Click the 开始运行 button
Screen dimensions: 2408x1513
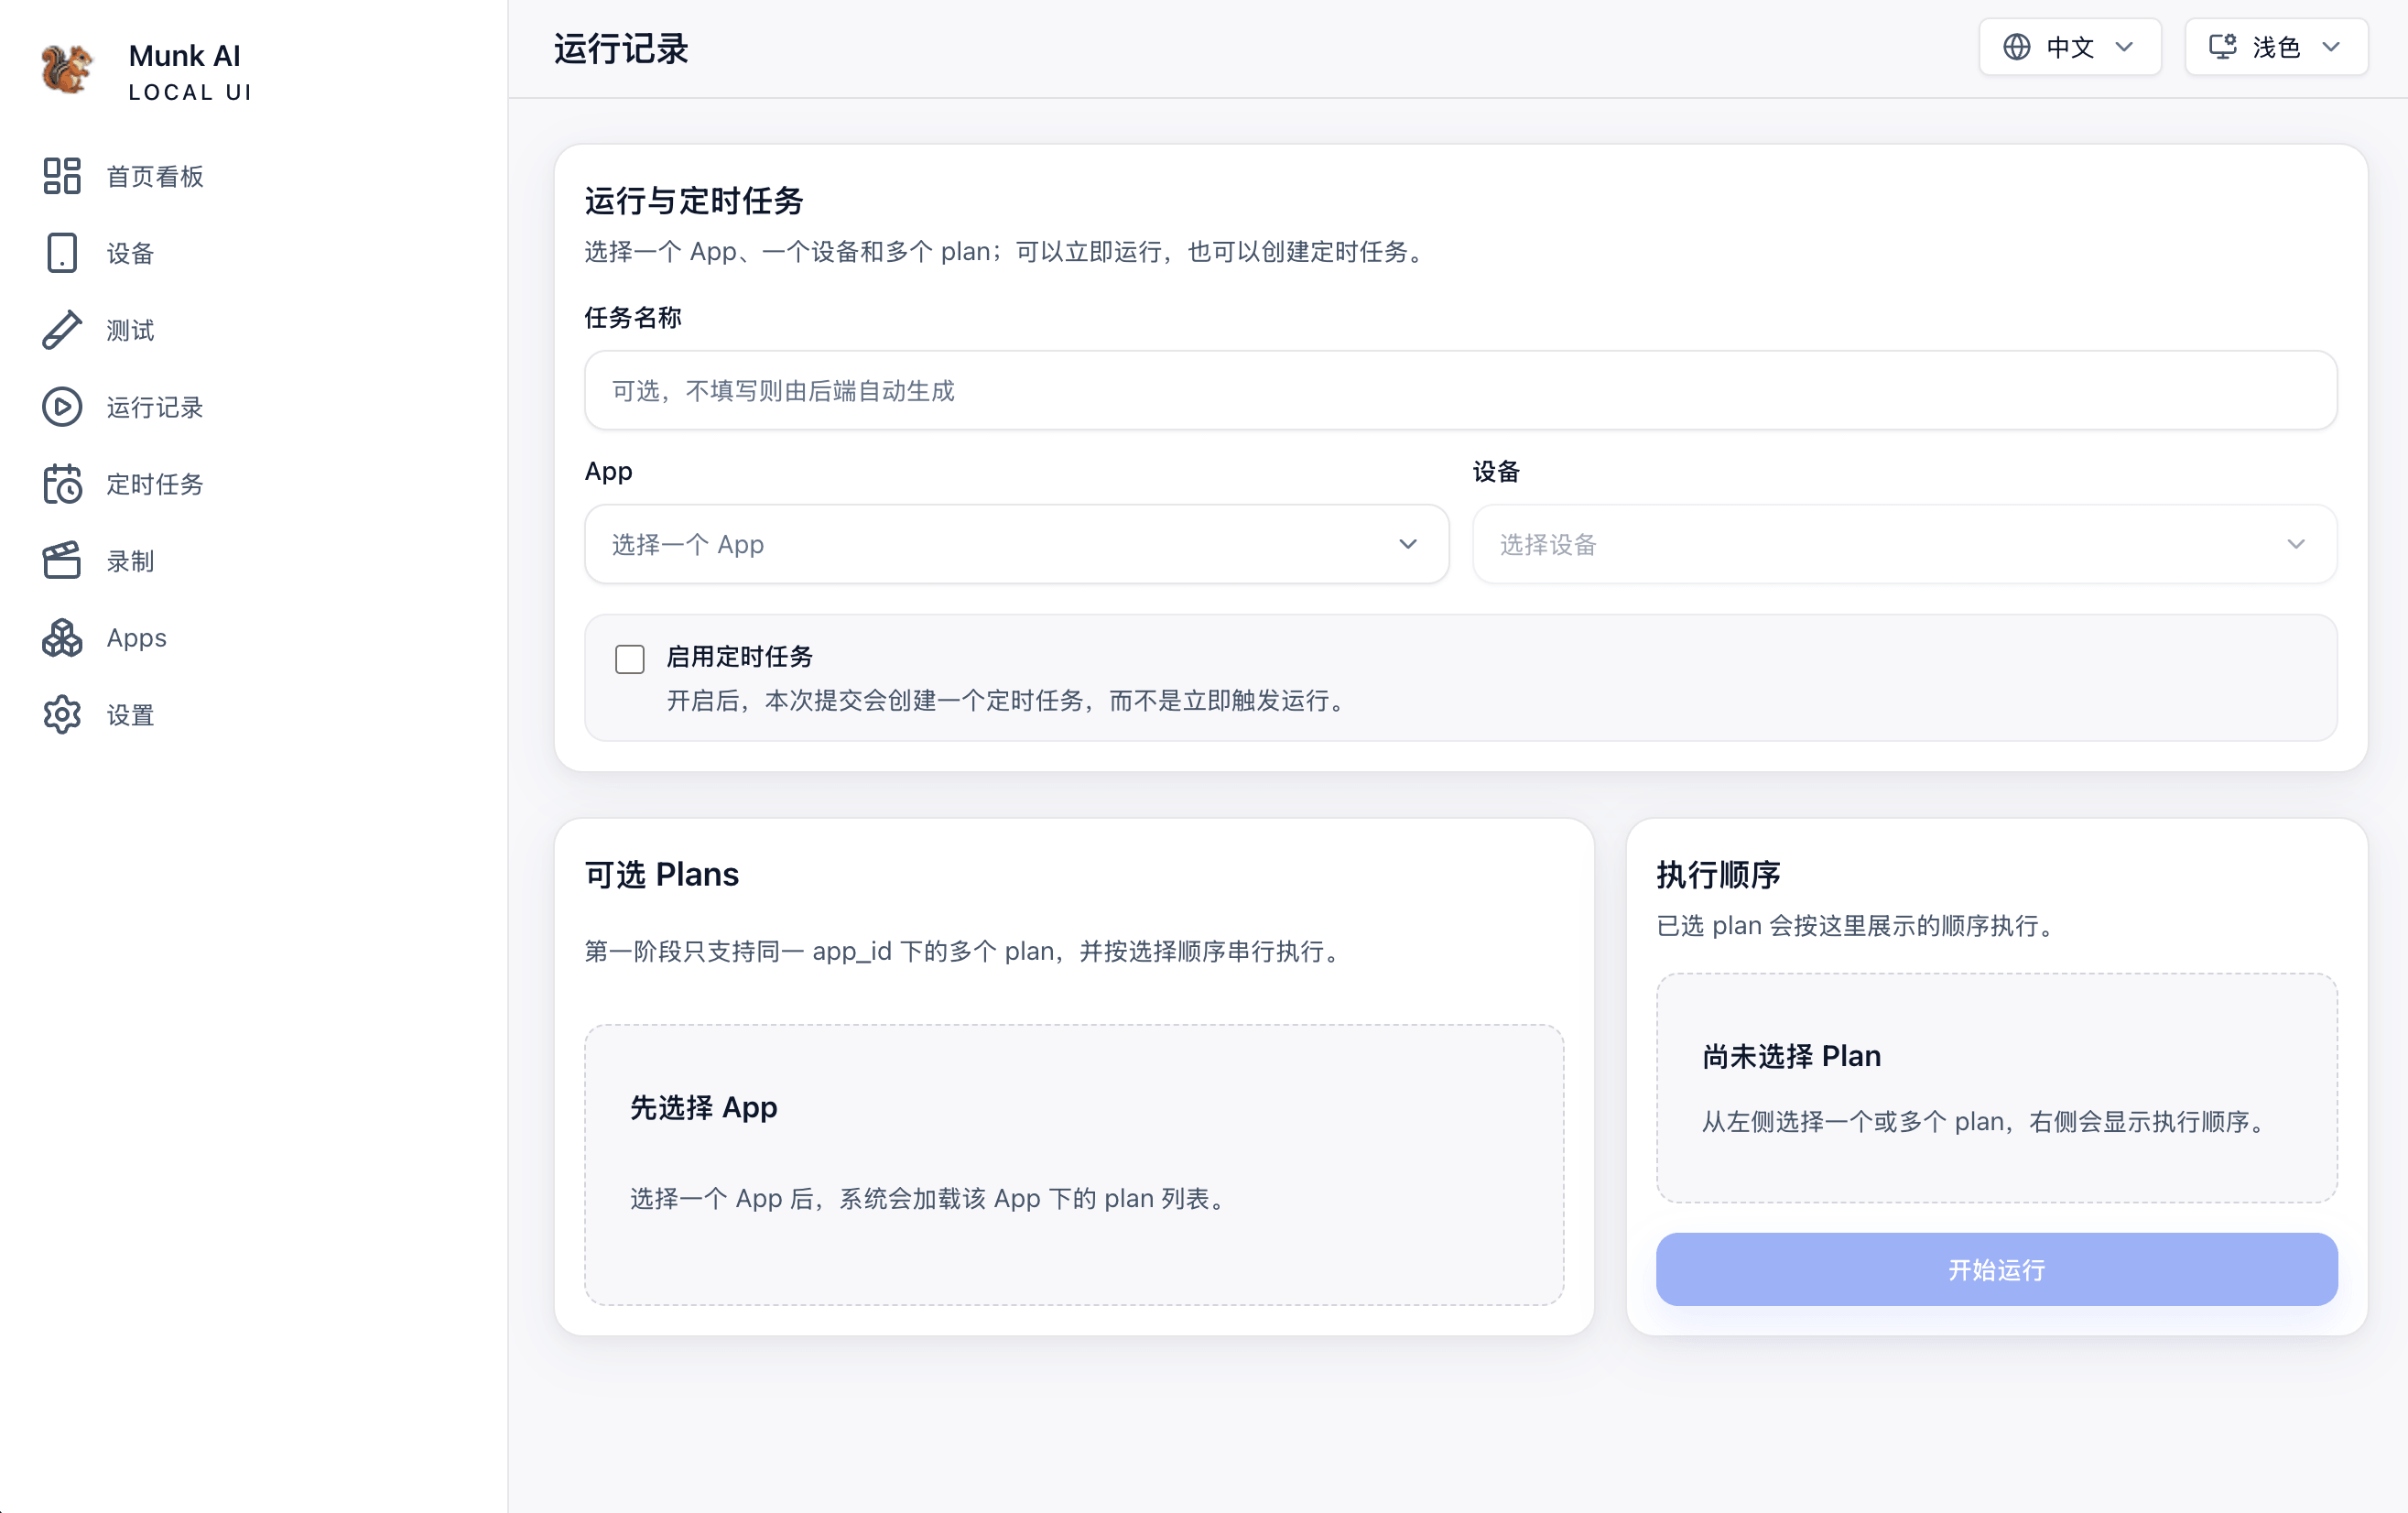point(1996,1269)
